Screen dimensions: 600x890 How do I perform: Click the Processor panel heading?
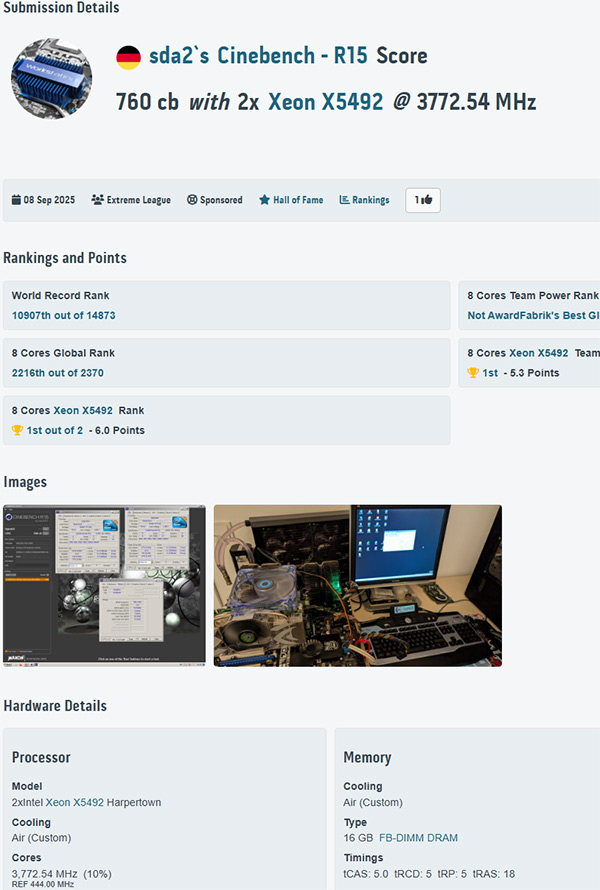(41, 758)
